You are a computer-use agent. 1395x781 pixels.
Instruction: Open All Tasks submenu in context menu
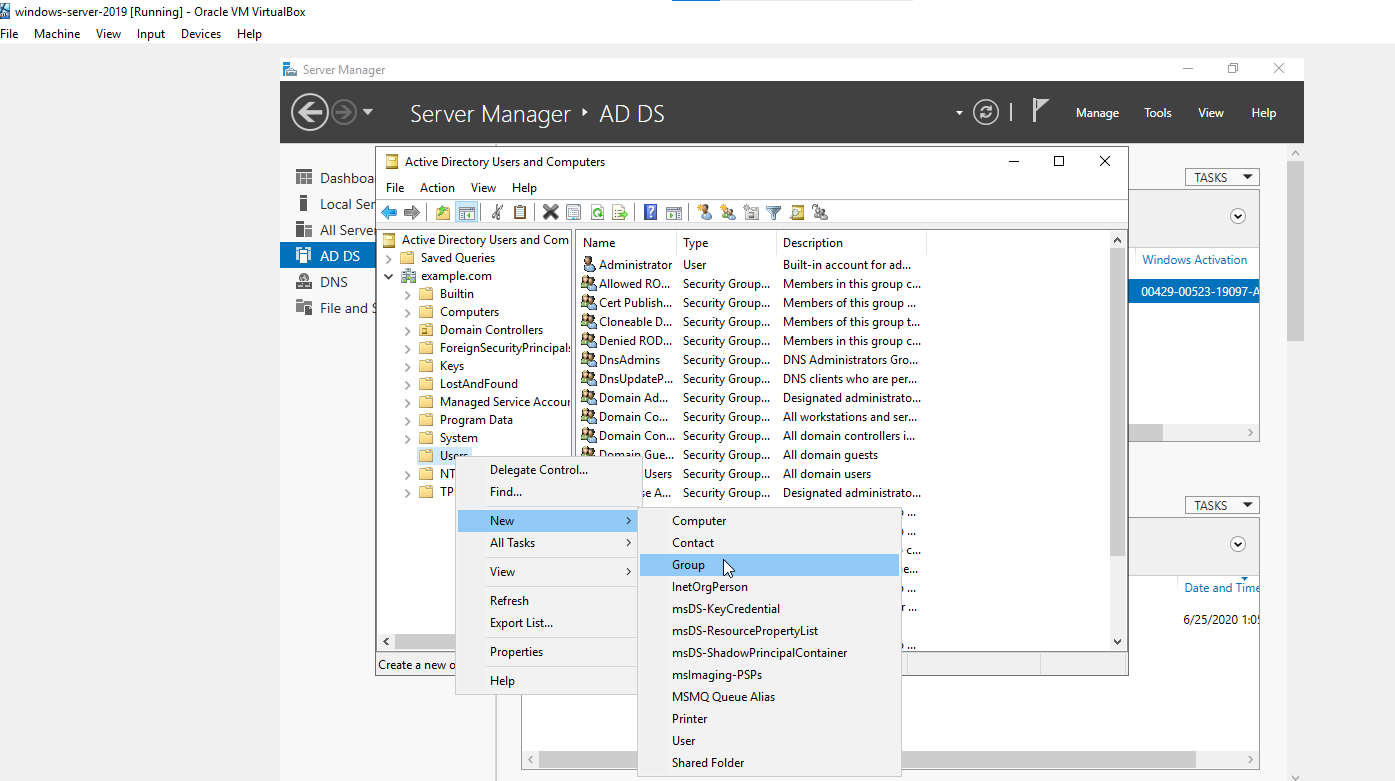(548, 543)
